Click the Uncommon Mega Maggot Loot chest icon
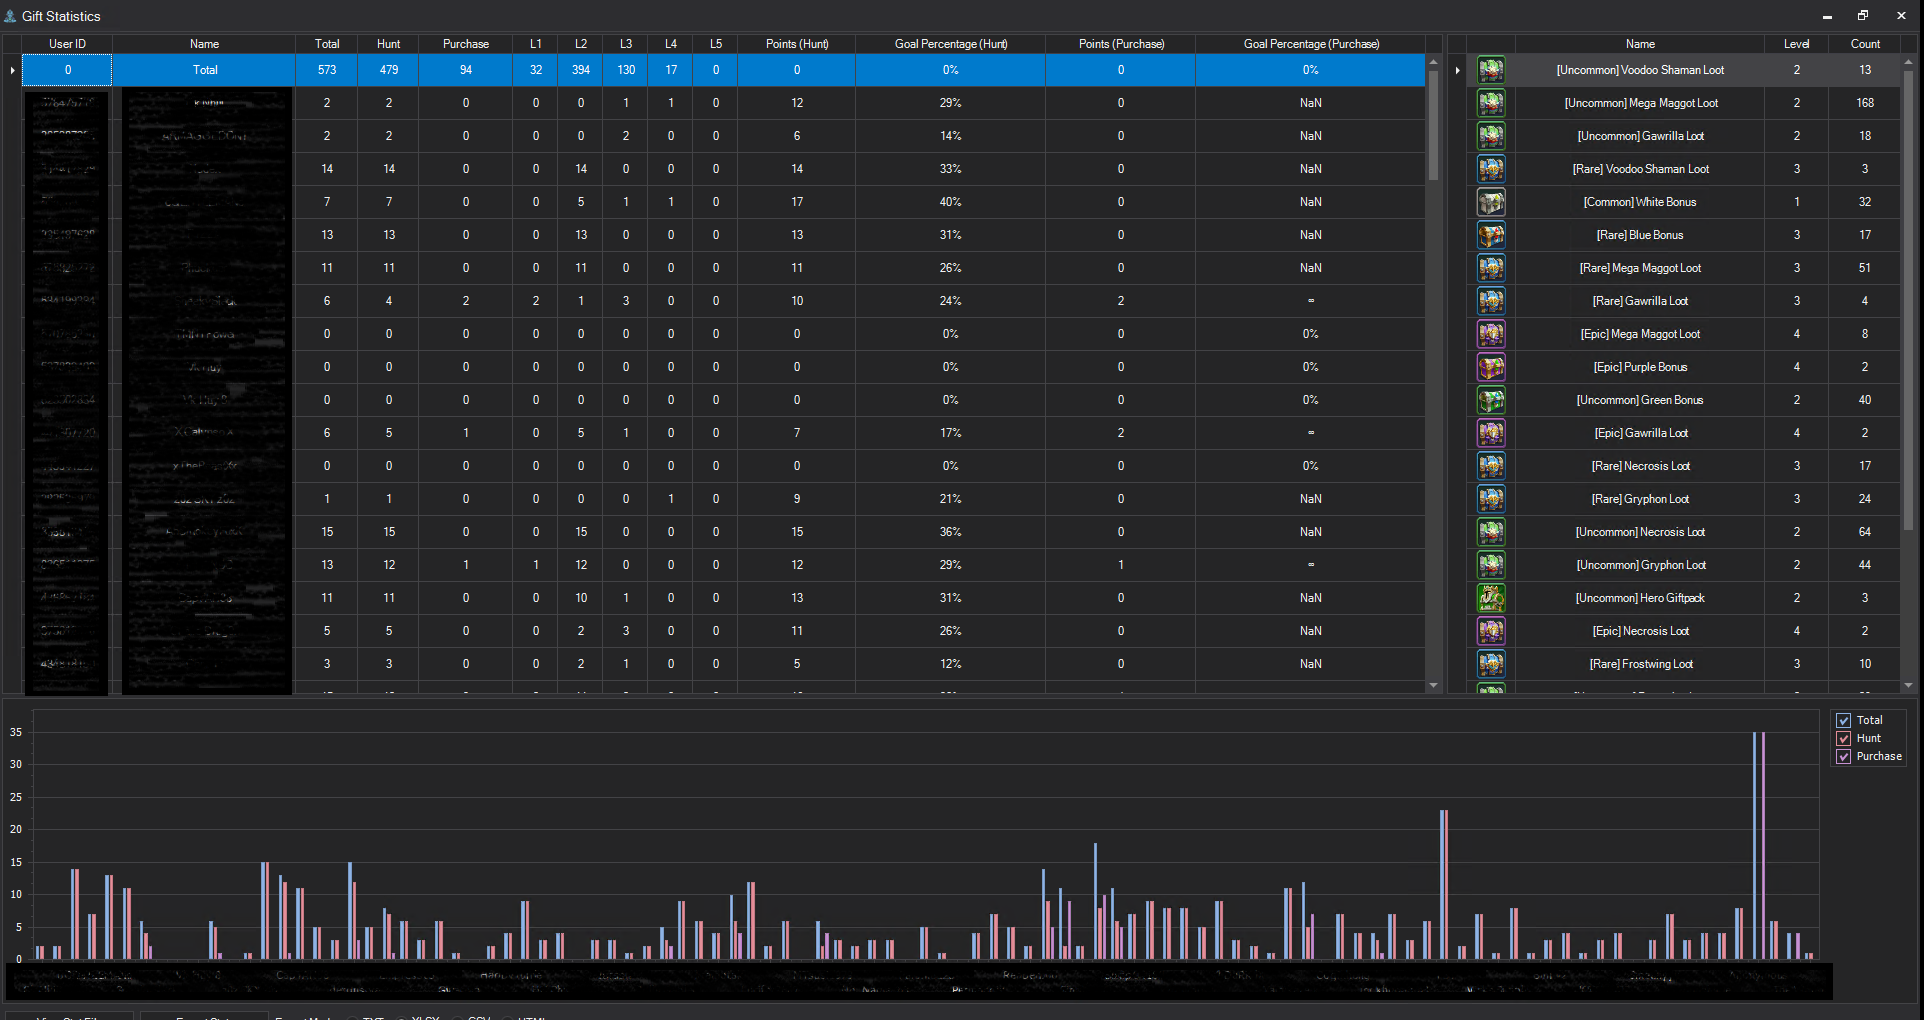1924x1020 pixels. pos(1491,103)
